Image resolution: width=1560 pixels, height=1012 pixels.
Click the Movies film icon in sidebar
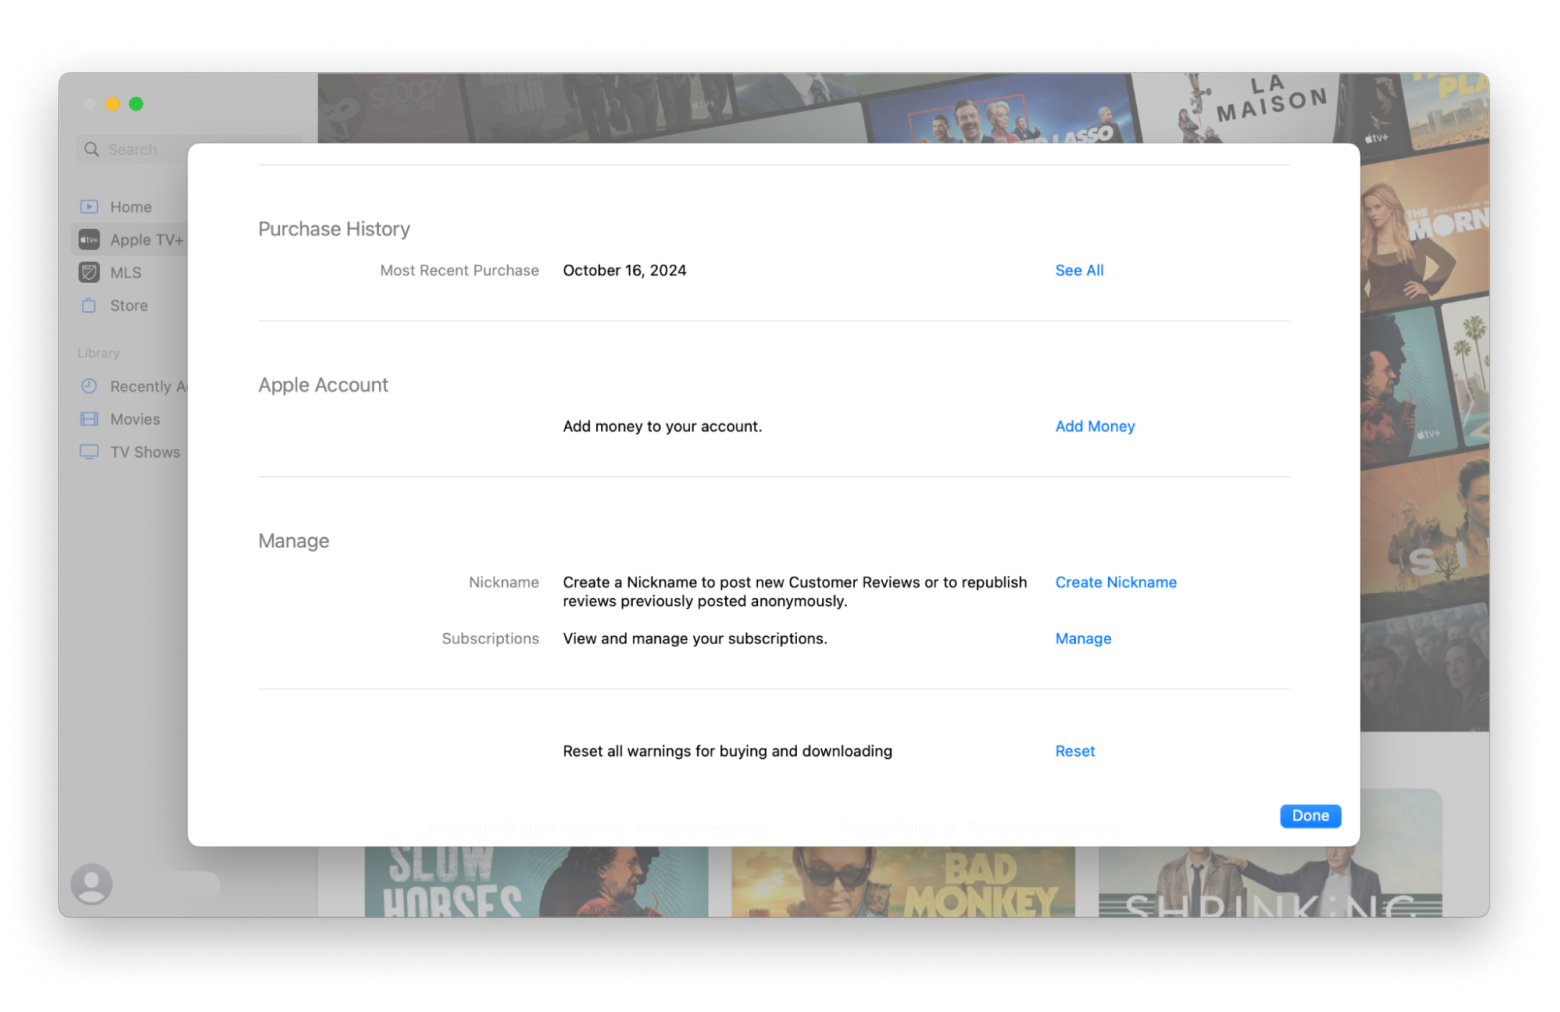(x=89, y=420)
